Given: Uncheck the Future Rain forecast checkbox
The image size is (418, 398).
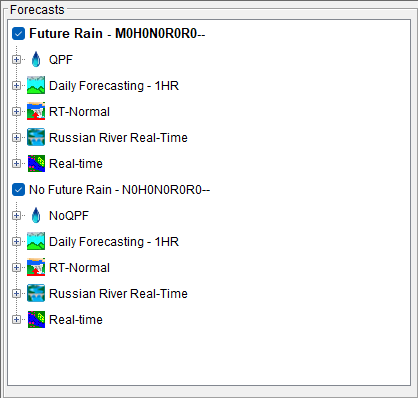Looking at the screenshot, I should [18, 34].
